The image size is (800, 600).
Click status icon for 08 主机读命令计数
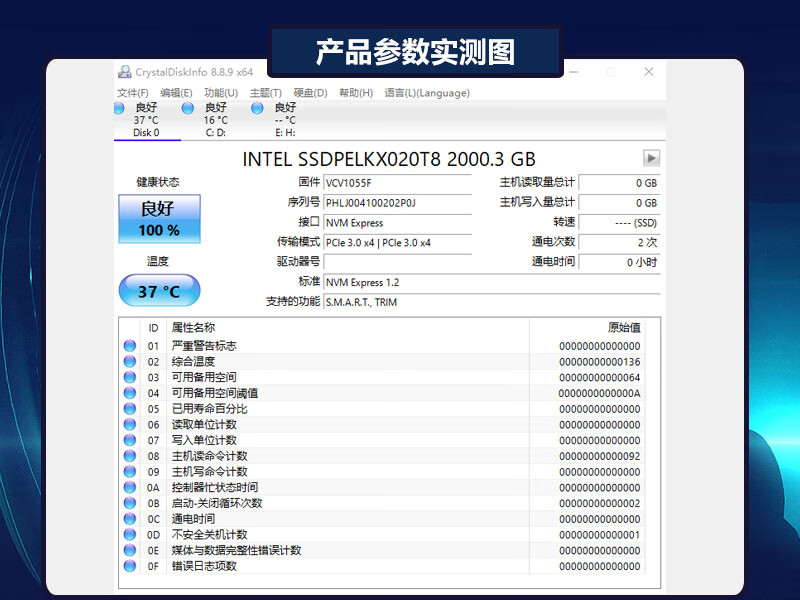[x=130, y=456]
